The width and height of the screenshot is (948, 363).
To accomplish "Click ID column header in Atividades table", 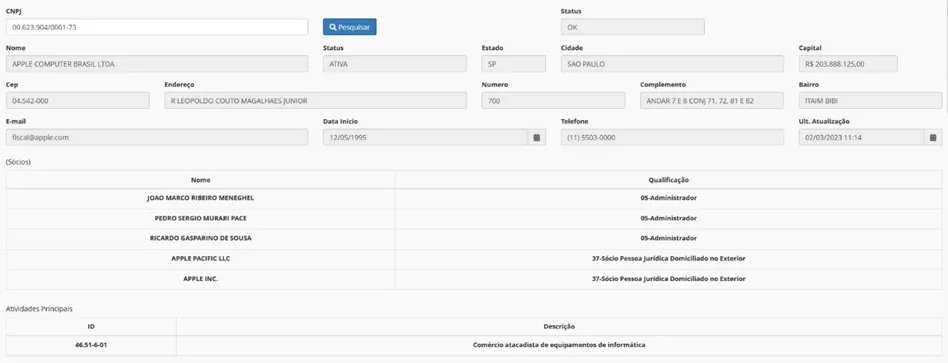I will (x=91, y=327).
